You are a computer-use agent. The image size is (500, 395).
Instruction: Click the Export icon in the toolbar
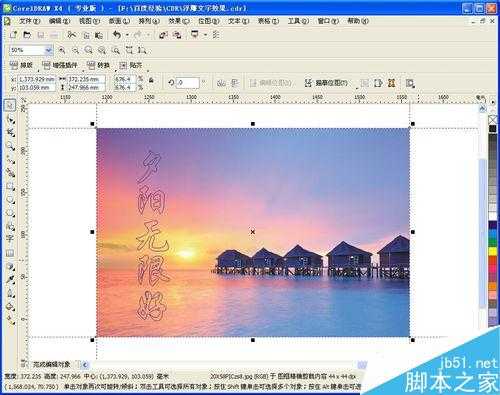177,35
